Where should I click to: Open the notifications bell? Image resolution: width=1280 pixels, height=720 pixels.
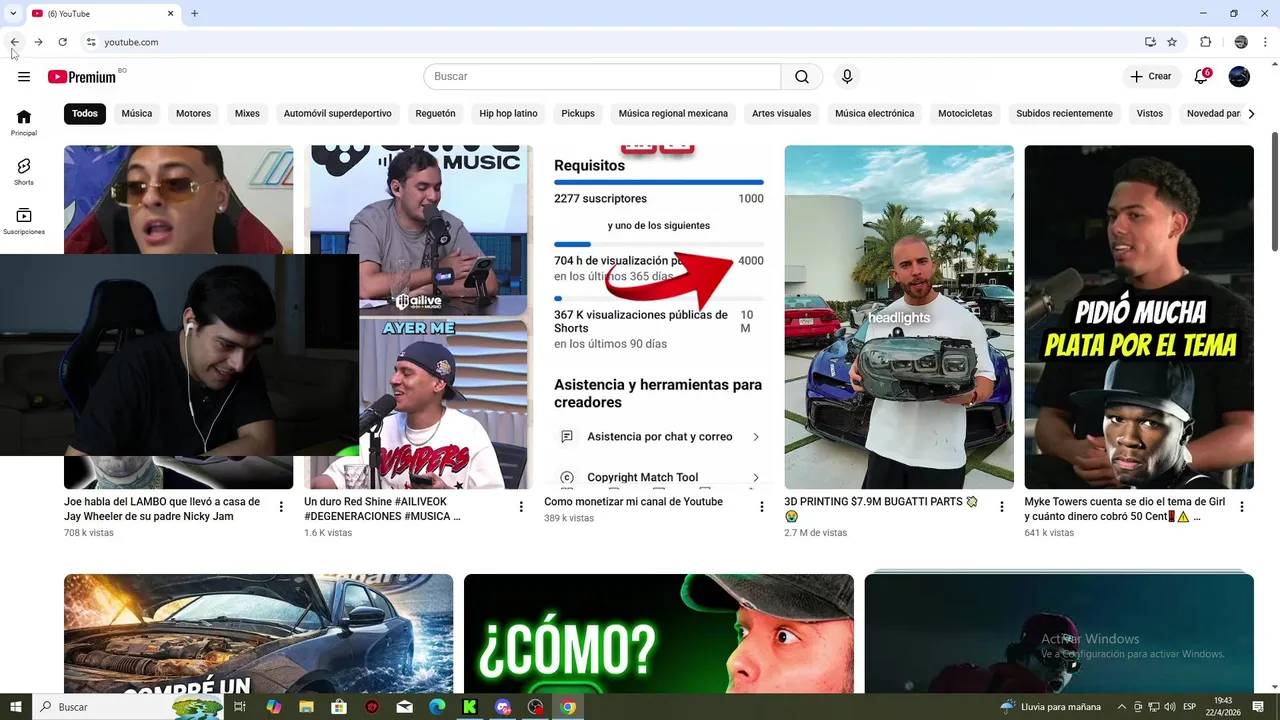click(1202, 77)
